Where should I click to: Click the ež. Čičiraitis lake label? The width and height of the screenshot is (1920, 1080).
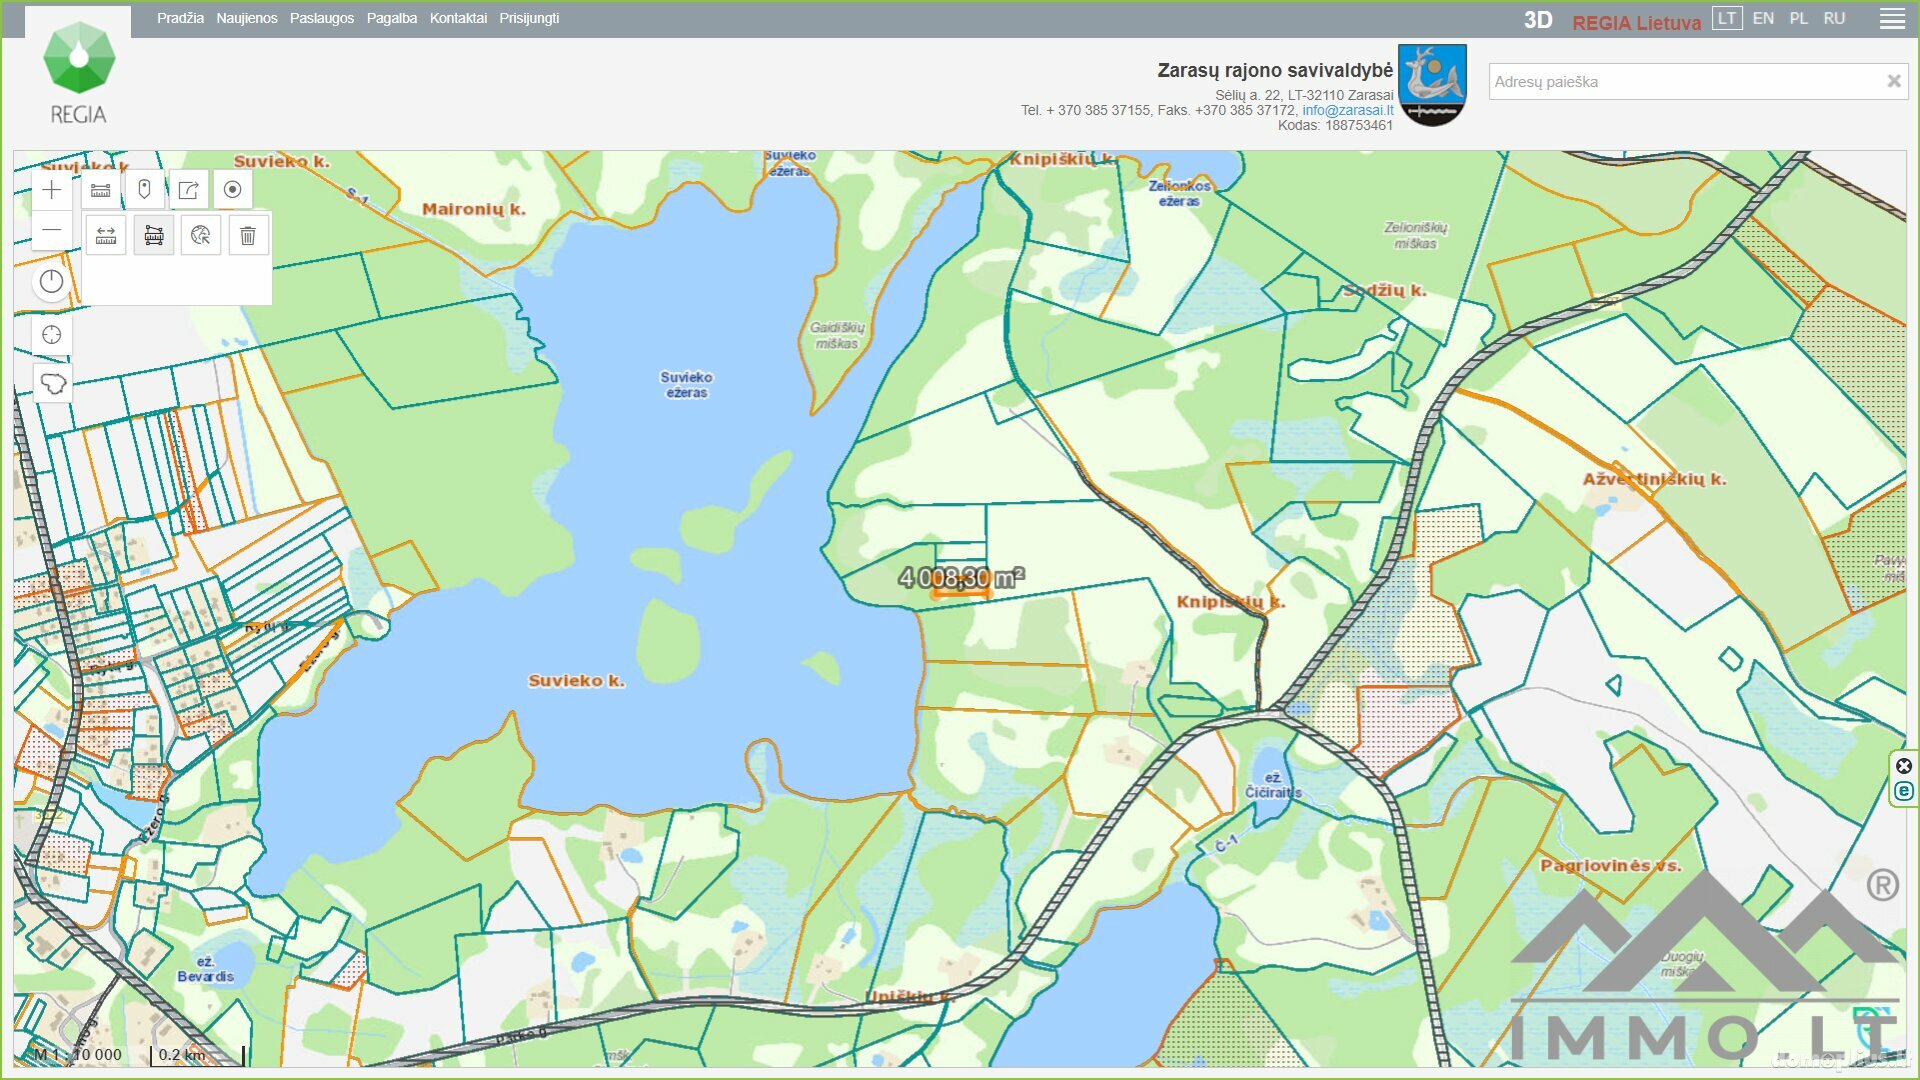(x=1272, y=785)
